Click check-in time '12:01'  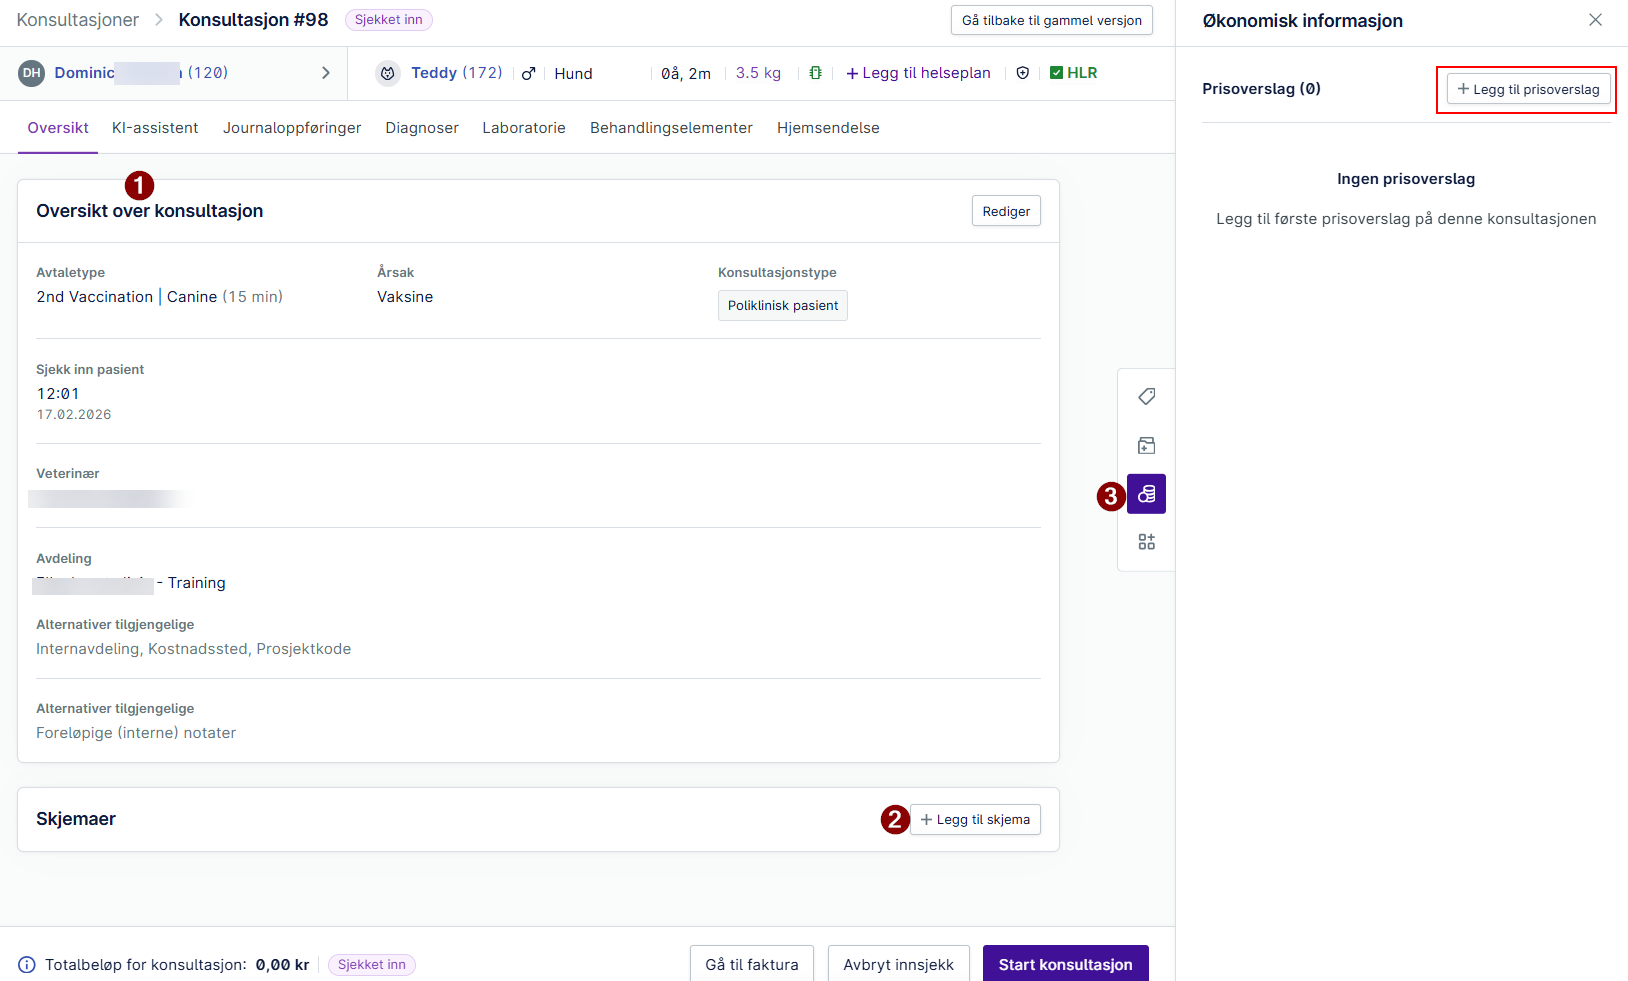coord(58,394)
